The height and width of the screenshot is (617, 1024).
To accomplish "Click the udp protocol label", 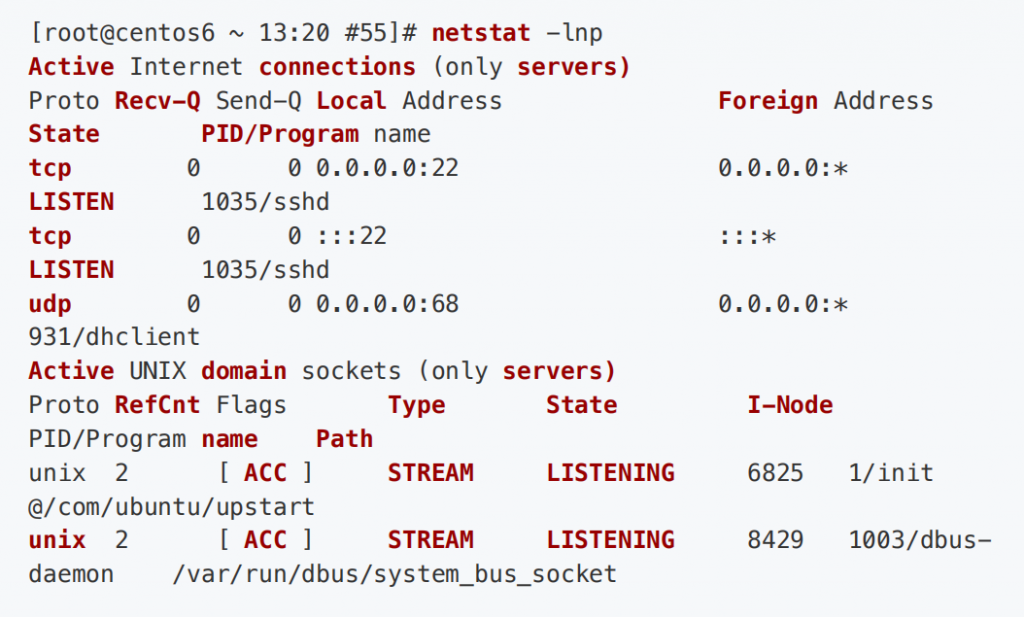I will tap(50, 303).
